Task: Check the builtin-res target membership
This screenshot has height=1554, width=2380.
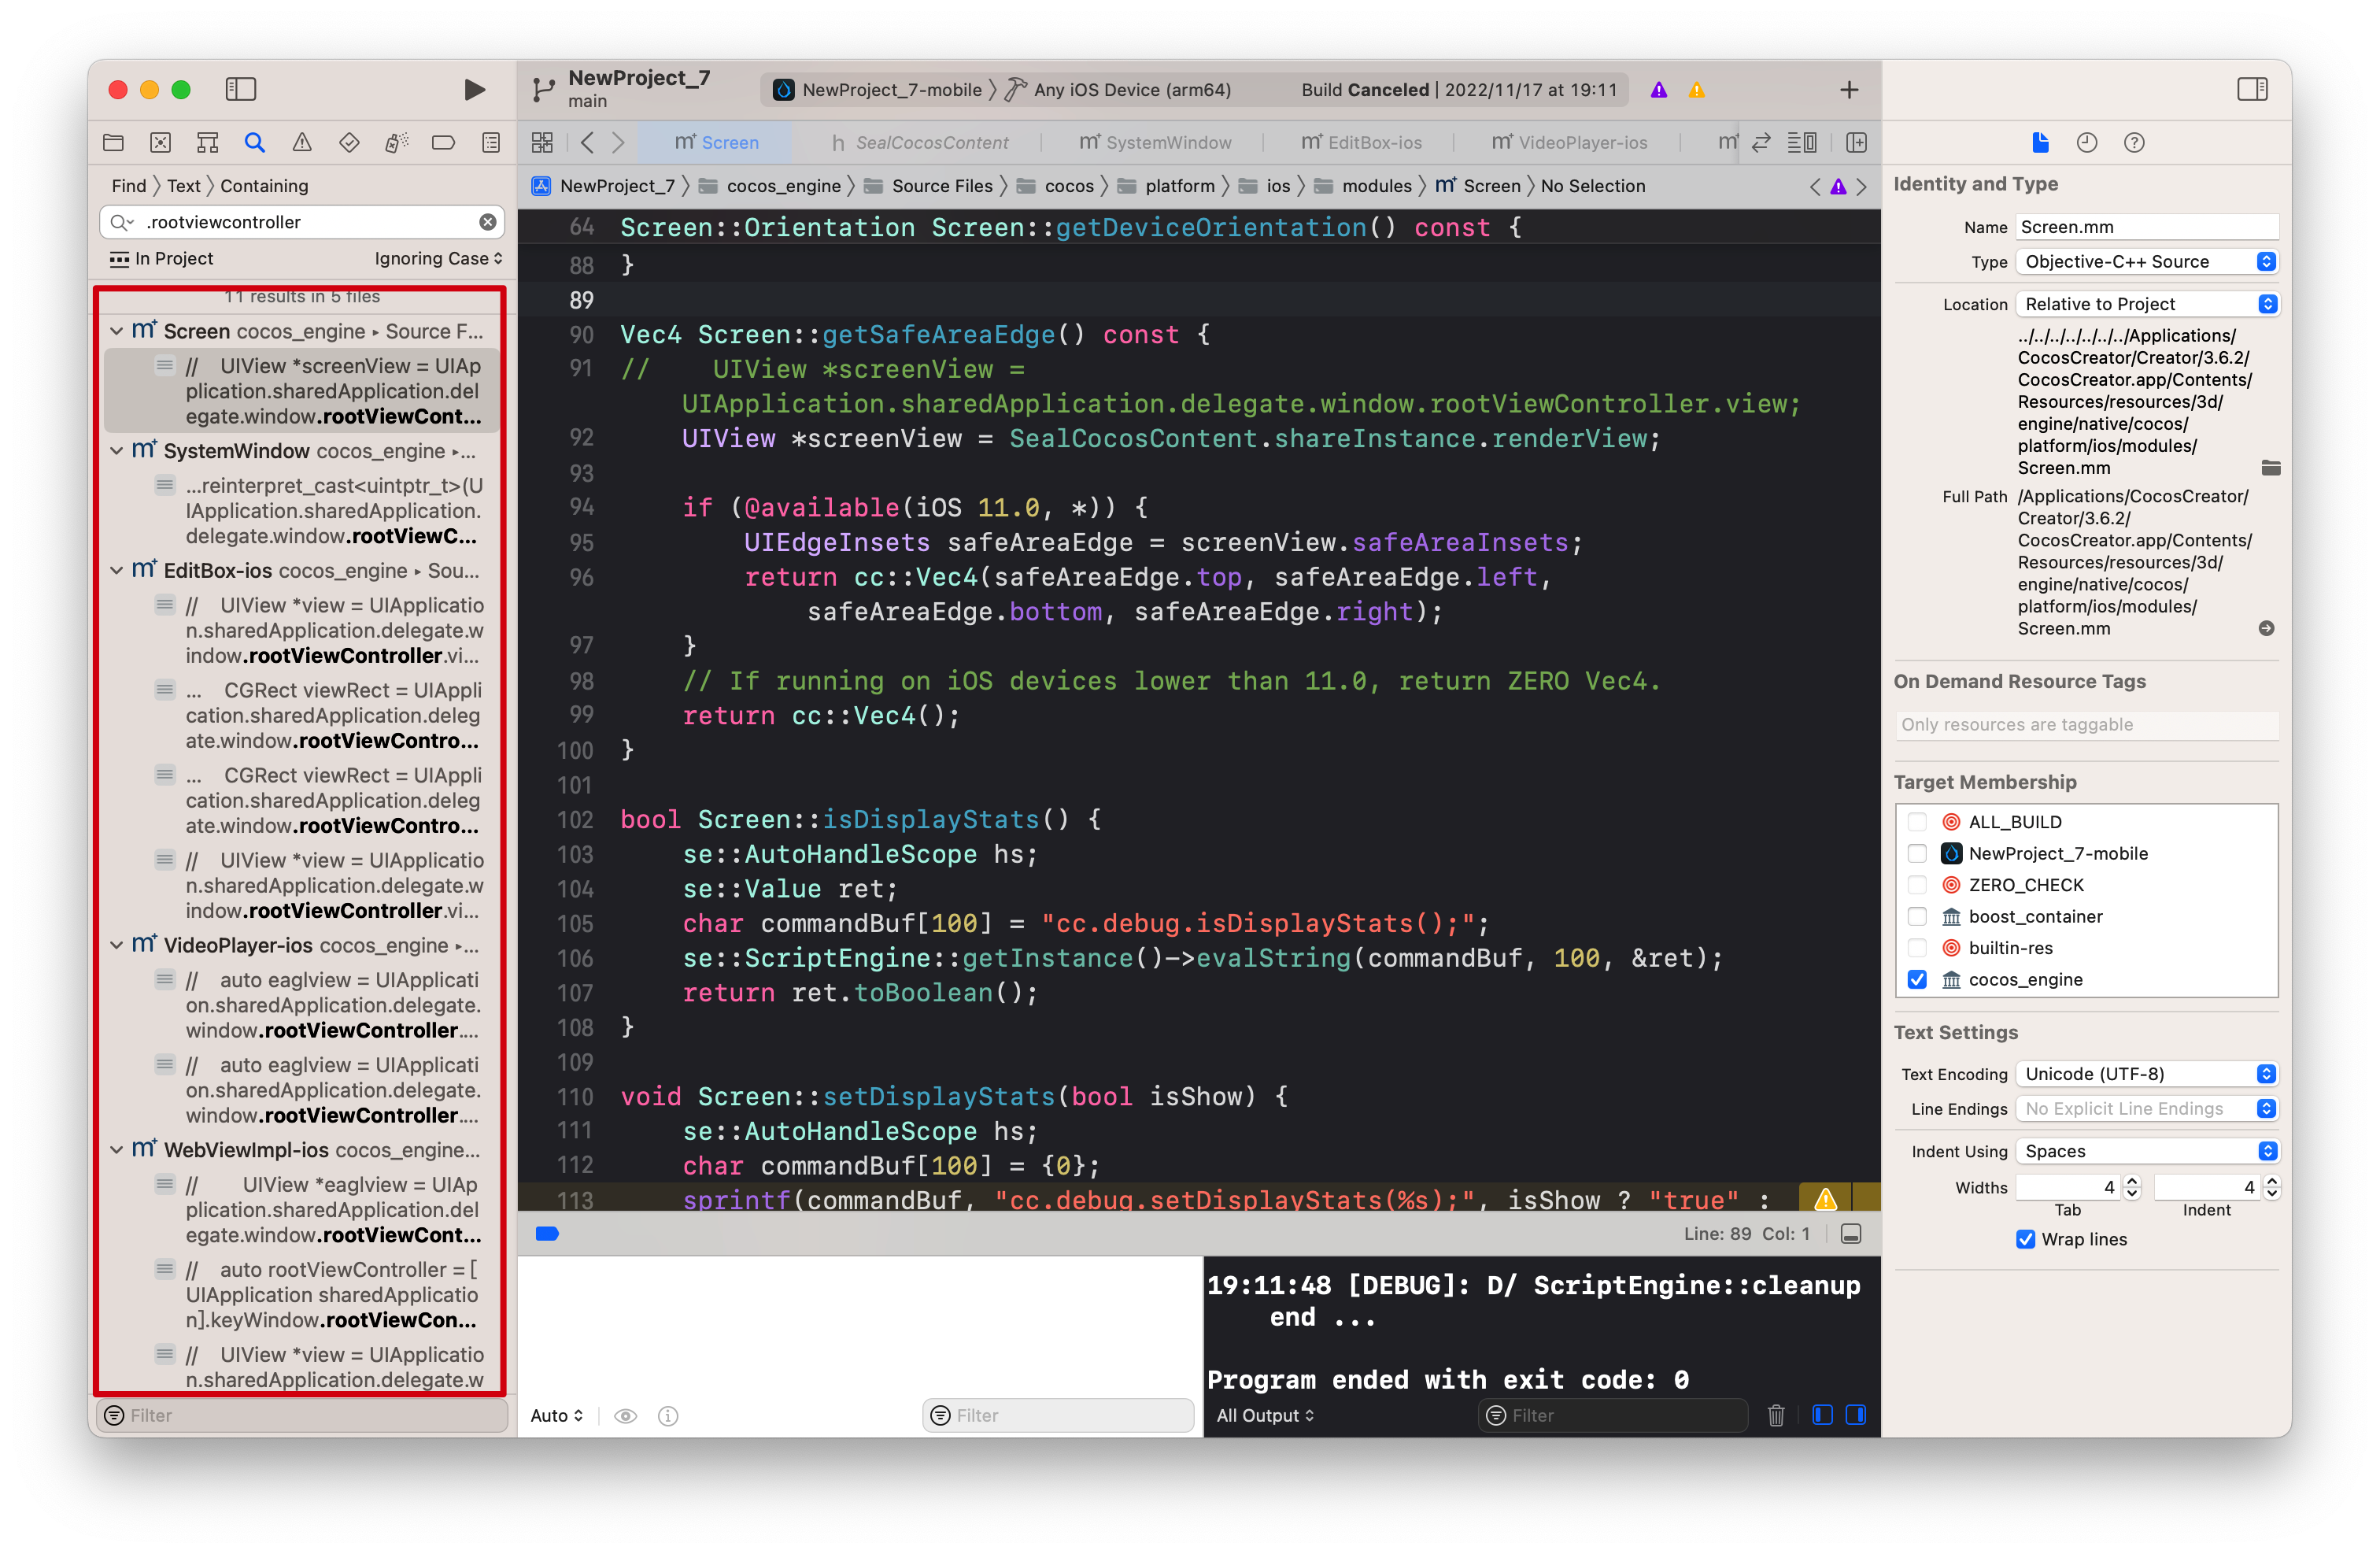Action: click(x=1917, y=948)
